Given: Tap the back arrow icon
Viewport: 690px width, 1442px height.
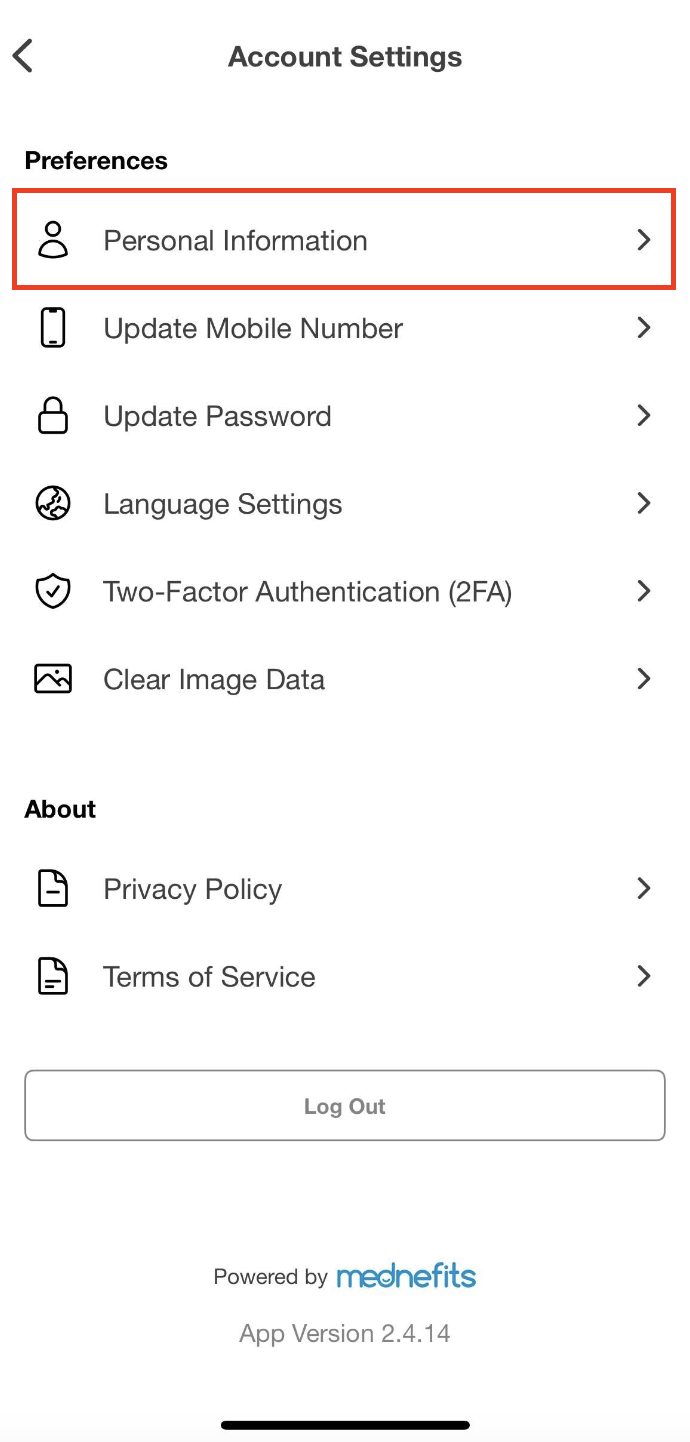Looking at the screenshot, I should coord(24,56).
